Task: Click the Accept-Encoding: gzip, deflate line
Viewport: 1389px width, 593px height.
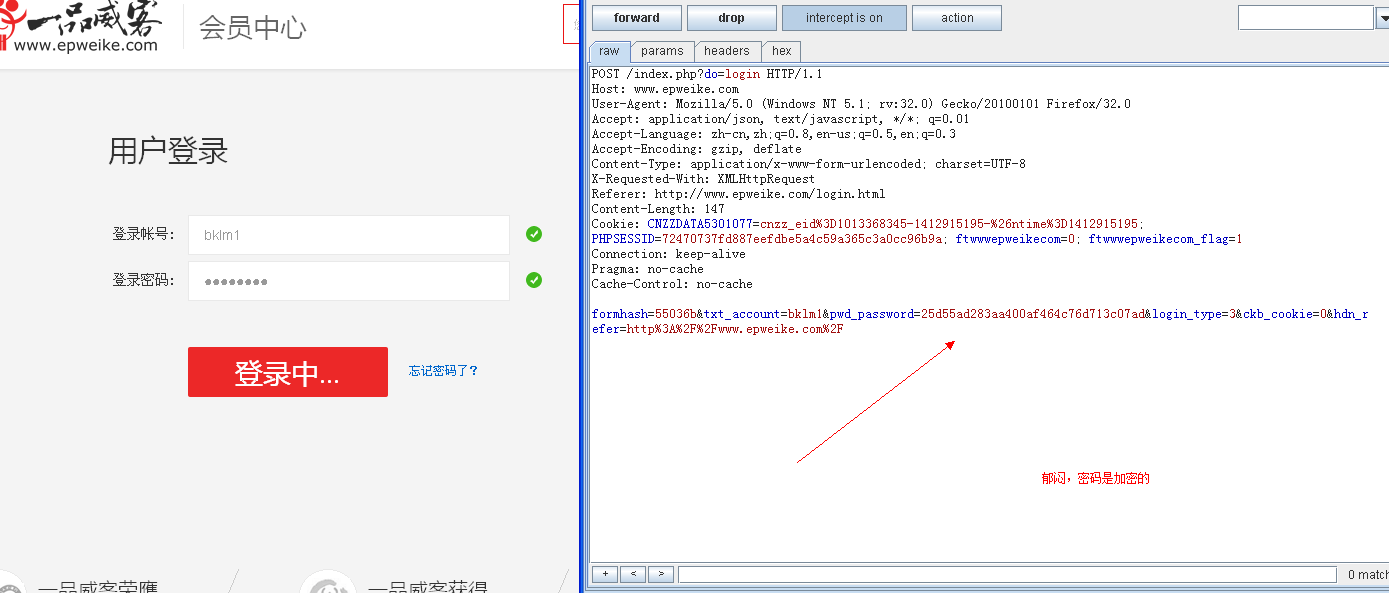Action: [x=696, y=149]
